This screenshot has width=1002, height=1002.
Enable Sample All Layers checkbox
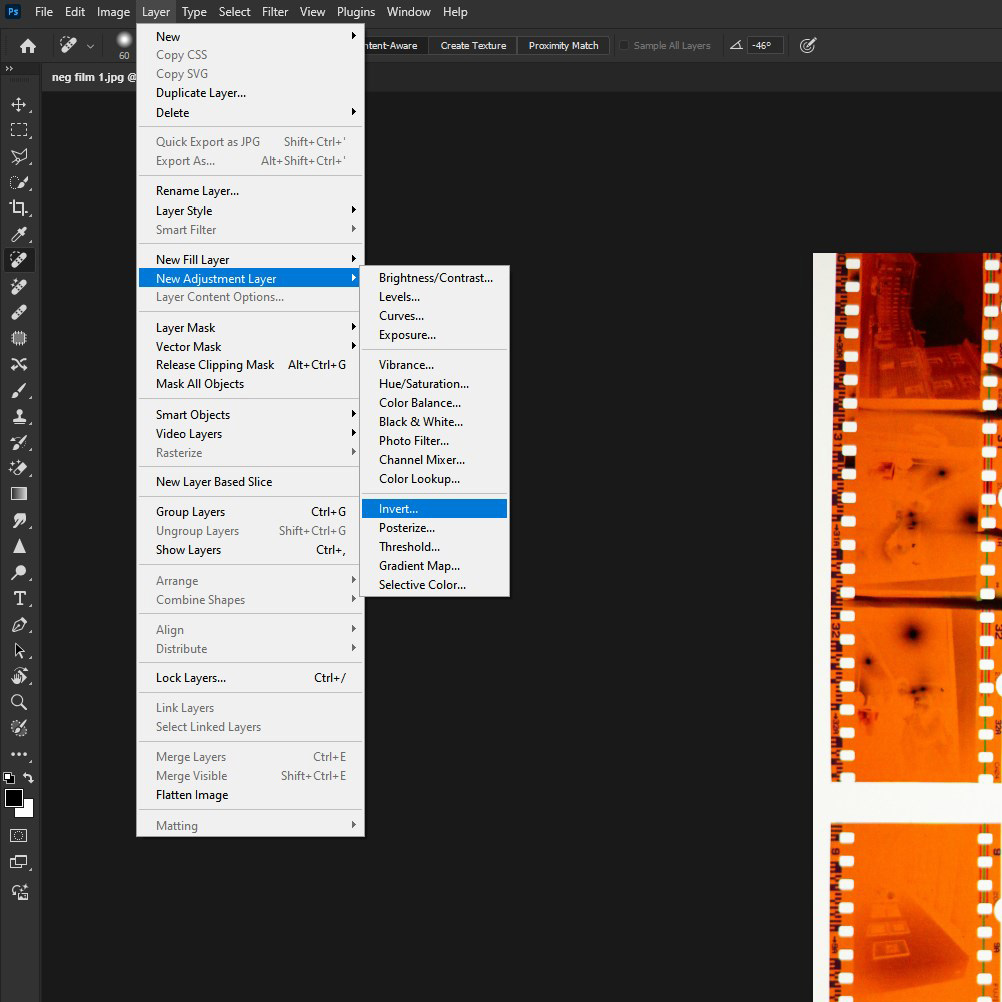[624, 45]
